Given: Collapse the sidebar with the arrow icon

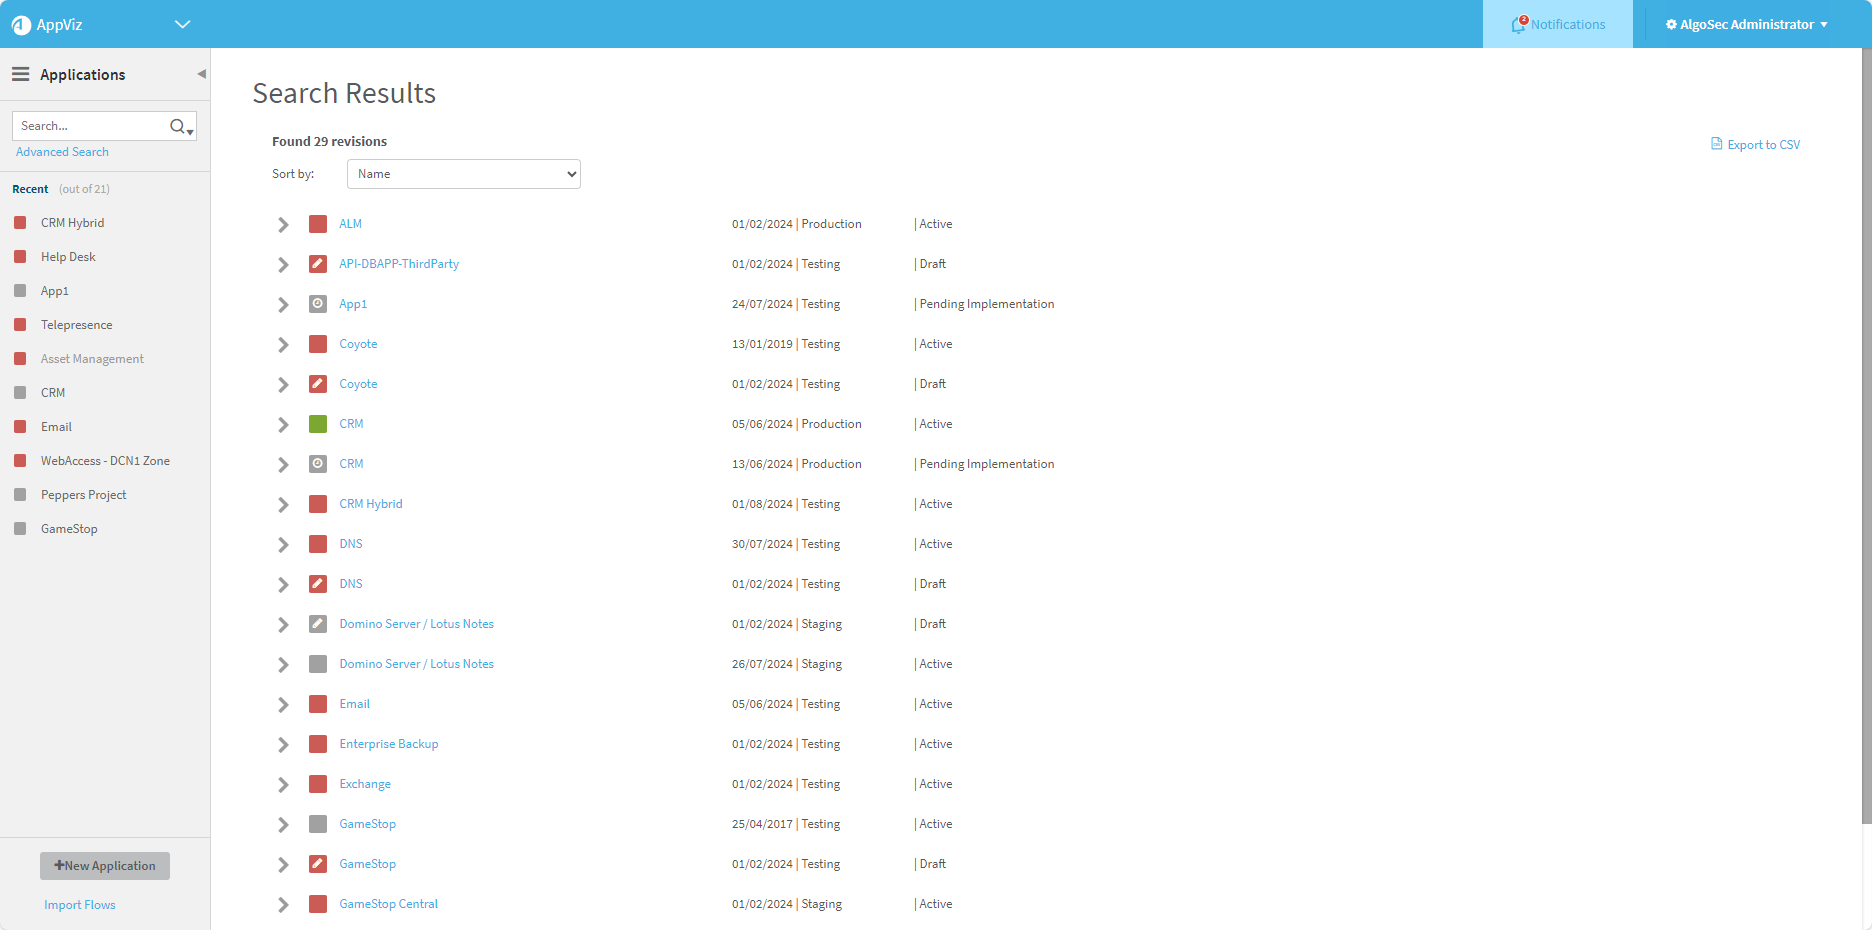Looking at the screenshot, I should 201,74.
